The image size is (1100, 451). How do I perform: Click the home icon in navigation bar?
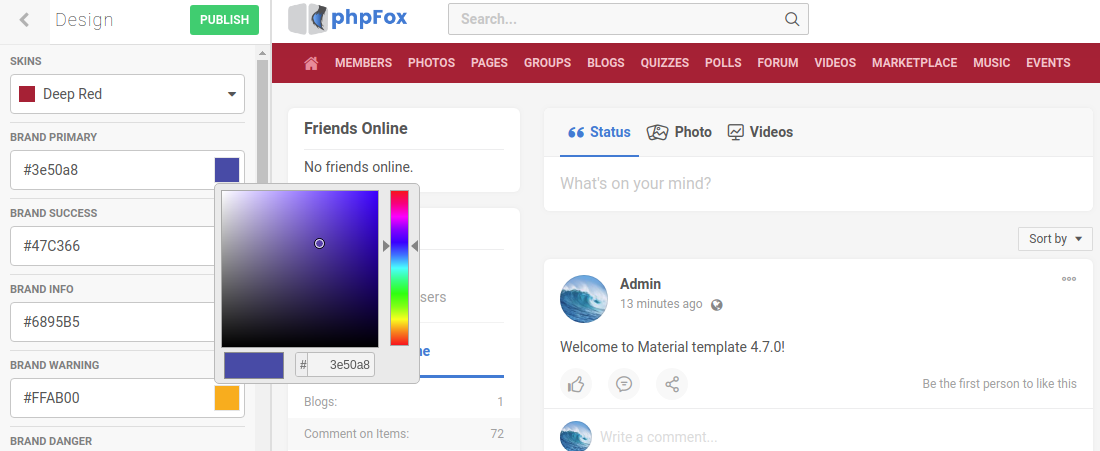[311, 63]
